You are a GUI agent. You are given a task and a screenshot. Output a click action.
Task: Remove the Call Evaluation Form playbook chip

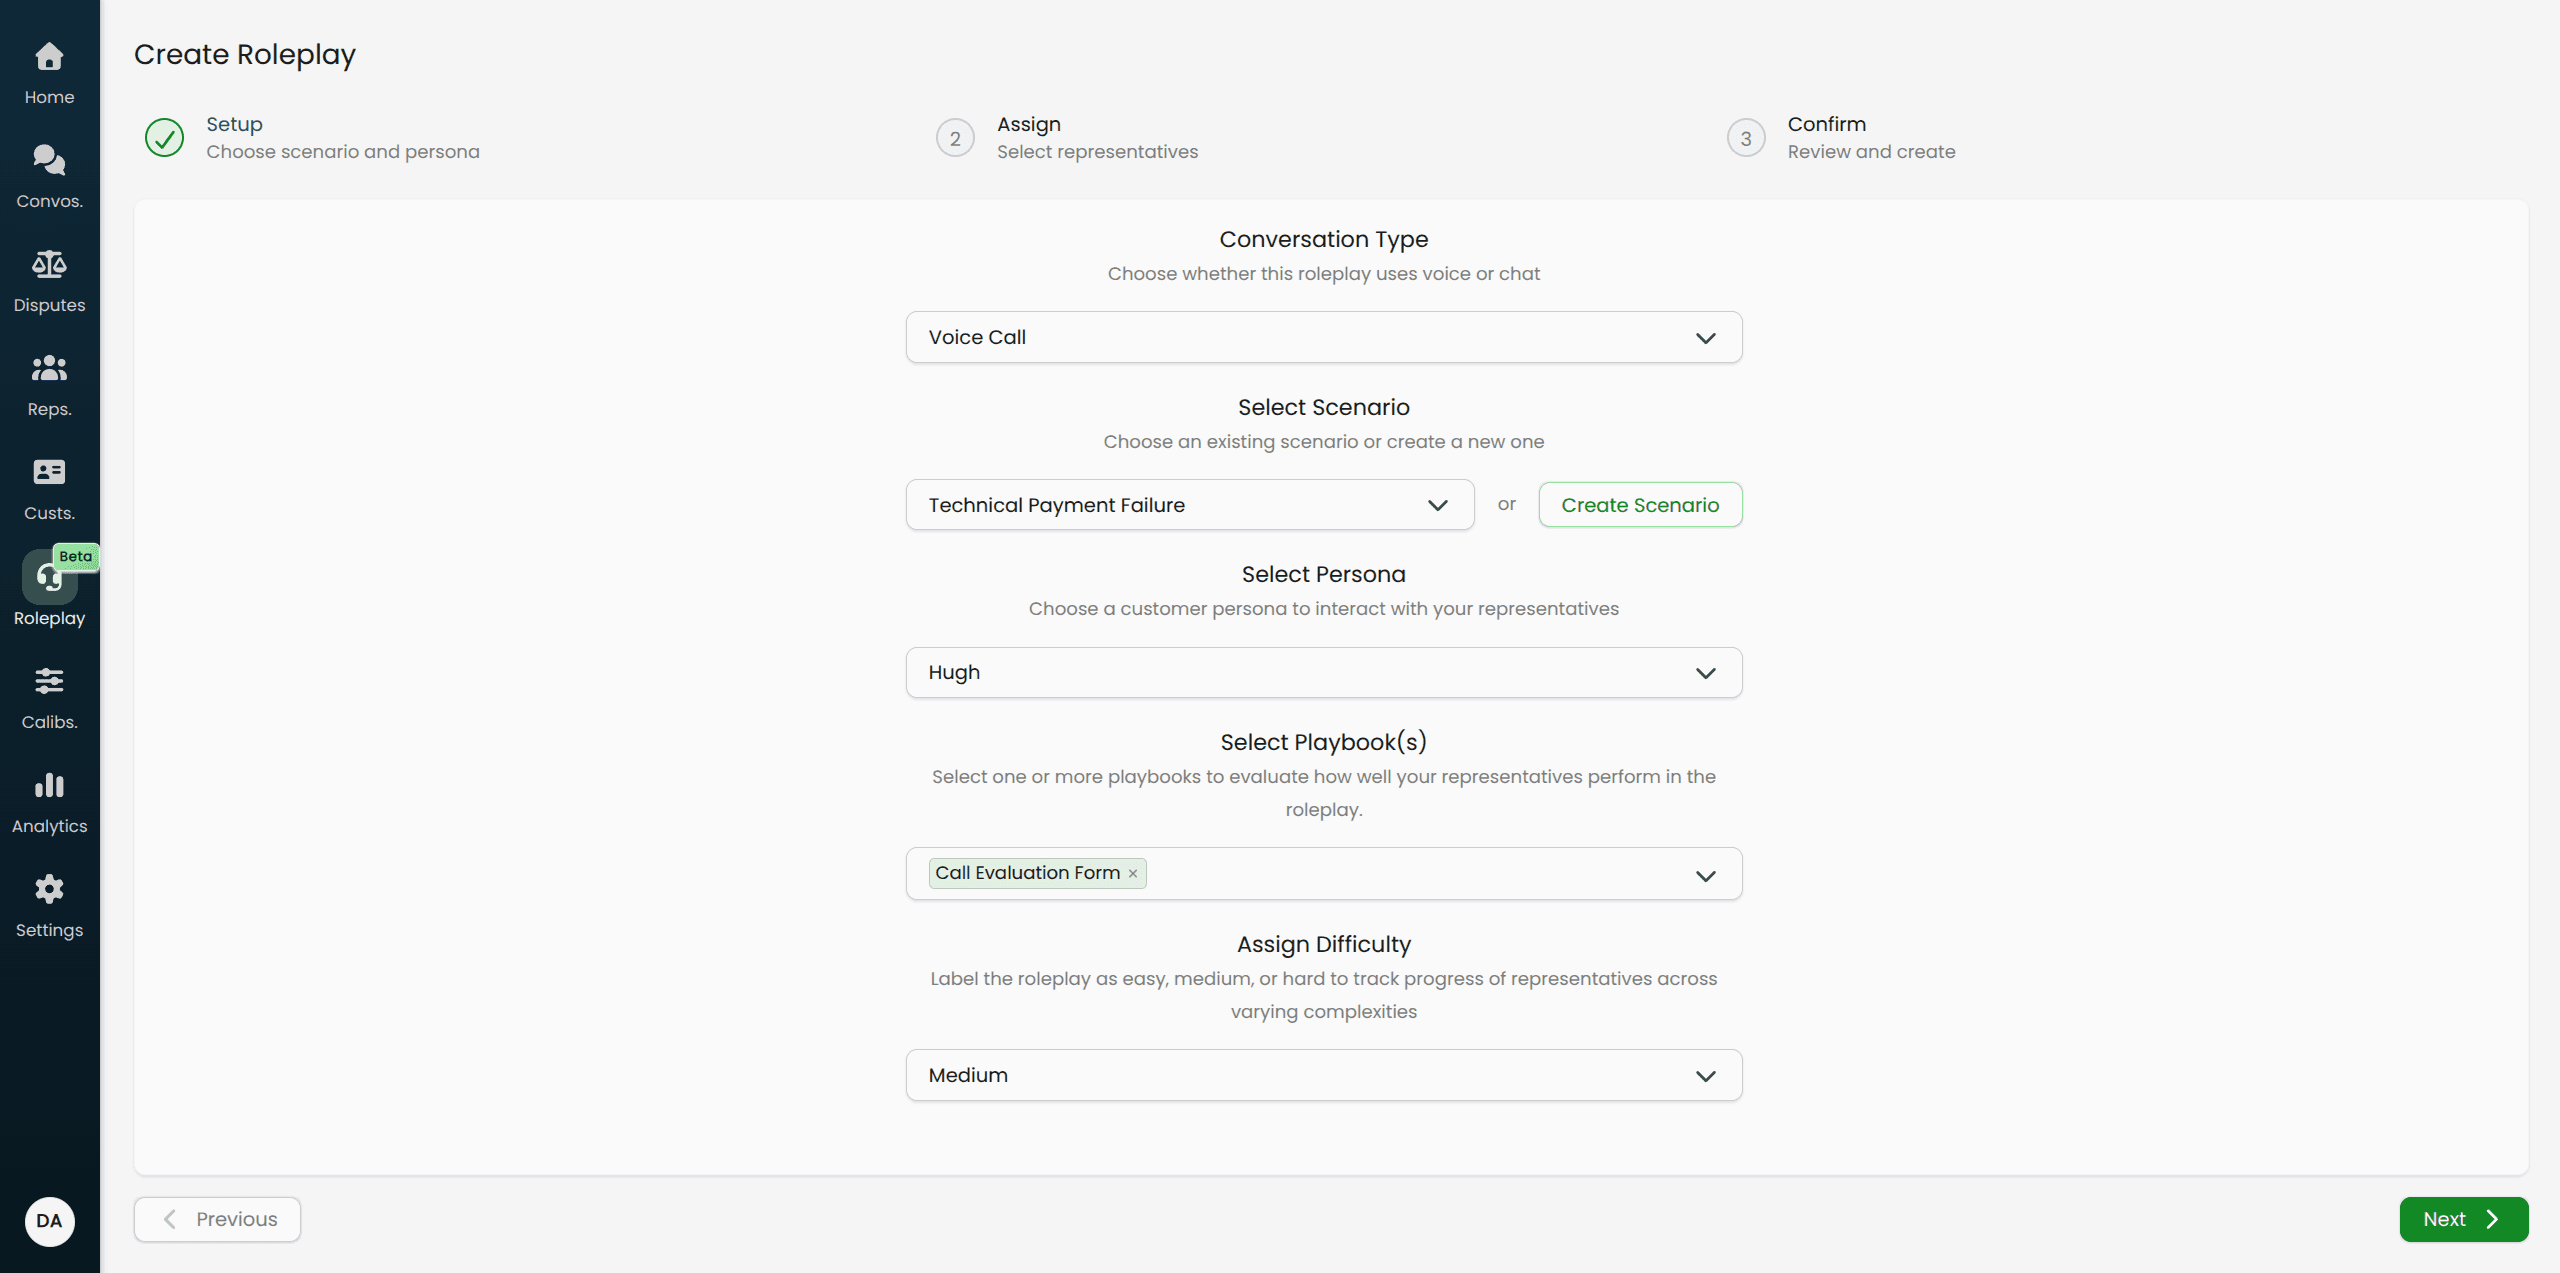(1133, 873)
